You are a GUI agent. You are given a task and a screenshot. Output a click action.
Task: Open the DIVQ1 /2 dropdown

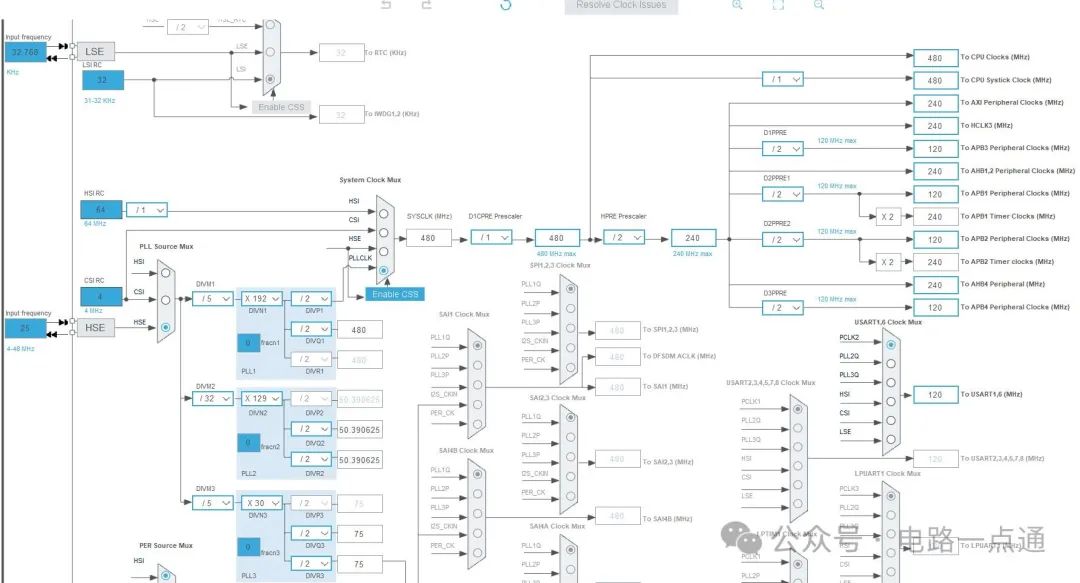(311, 329)
